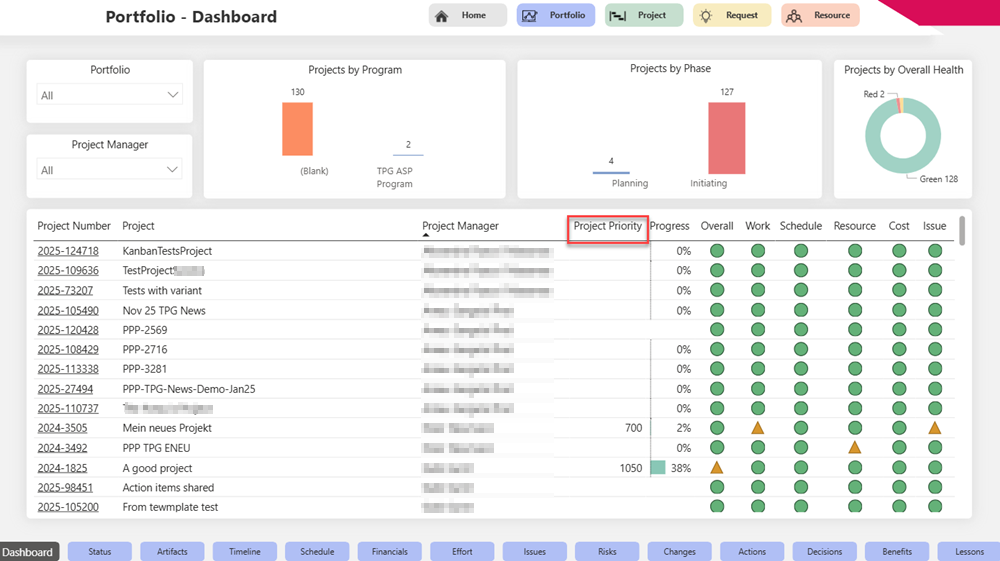Go to the Effort tab
The image size is (1000, 561).
coord(462,551)
